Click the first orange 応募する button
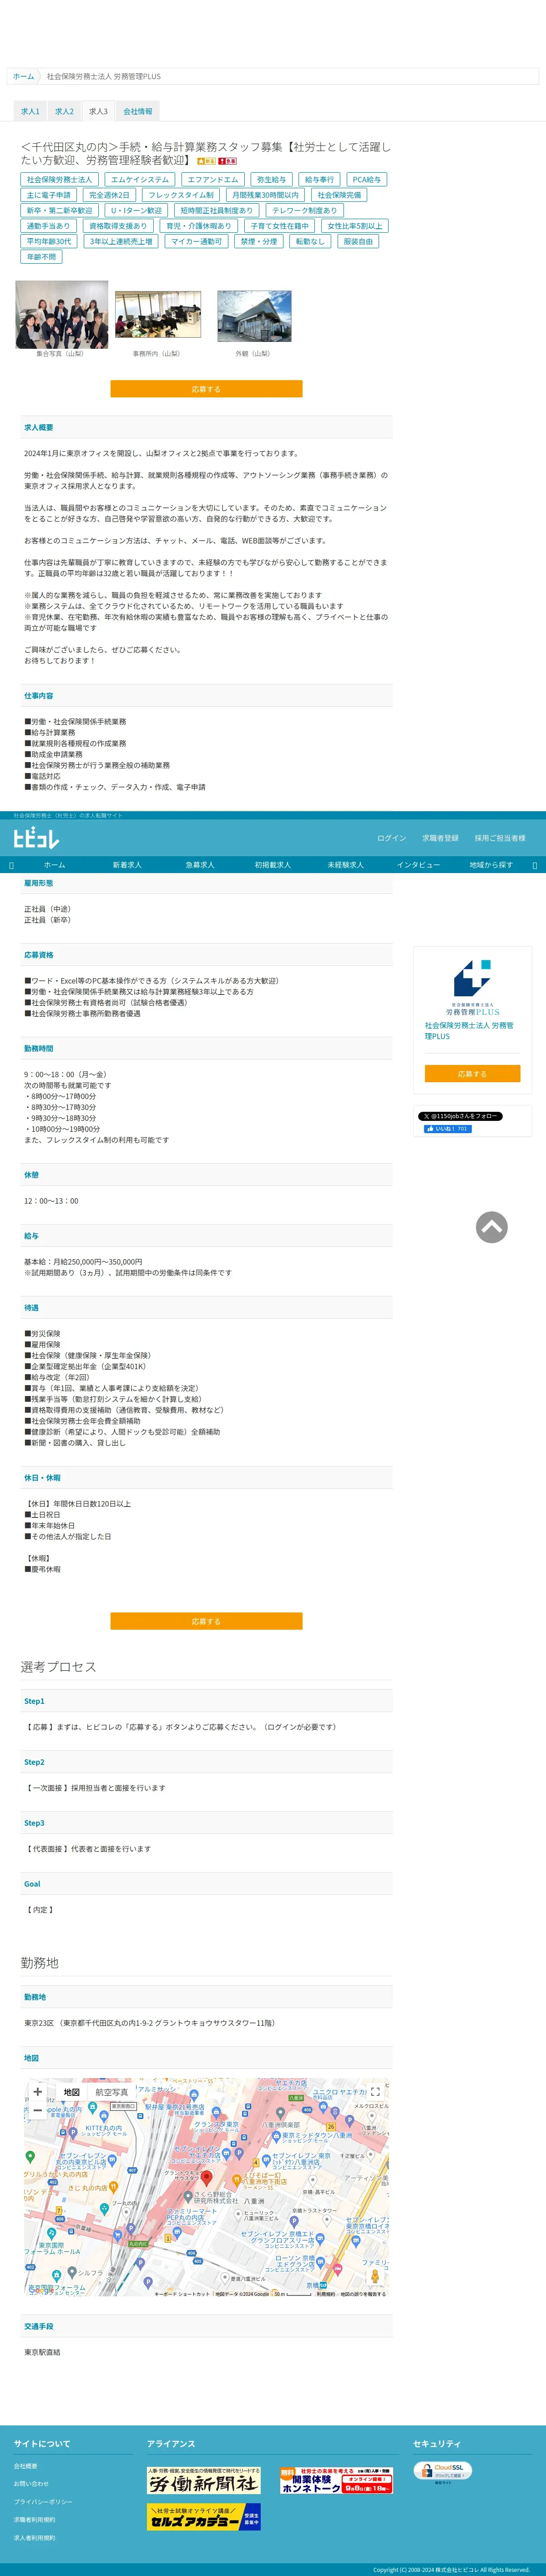The image size is (546, 2576). (x=206, y=389)
